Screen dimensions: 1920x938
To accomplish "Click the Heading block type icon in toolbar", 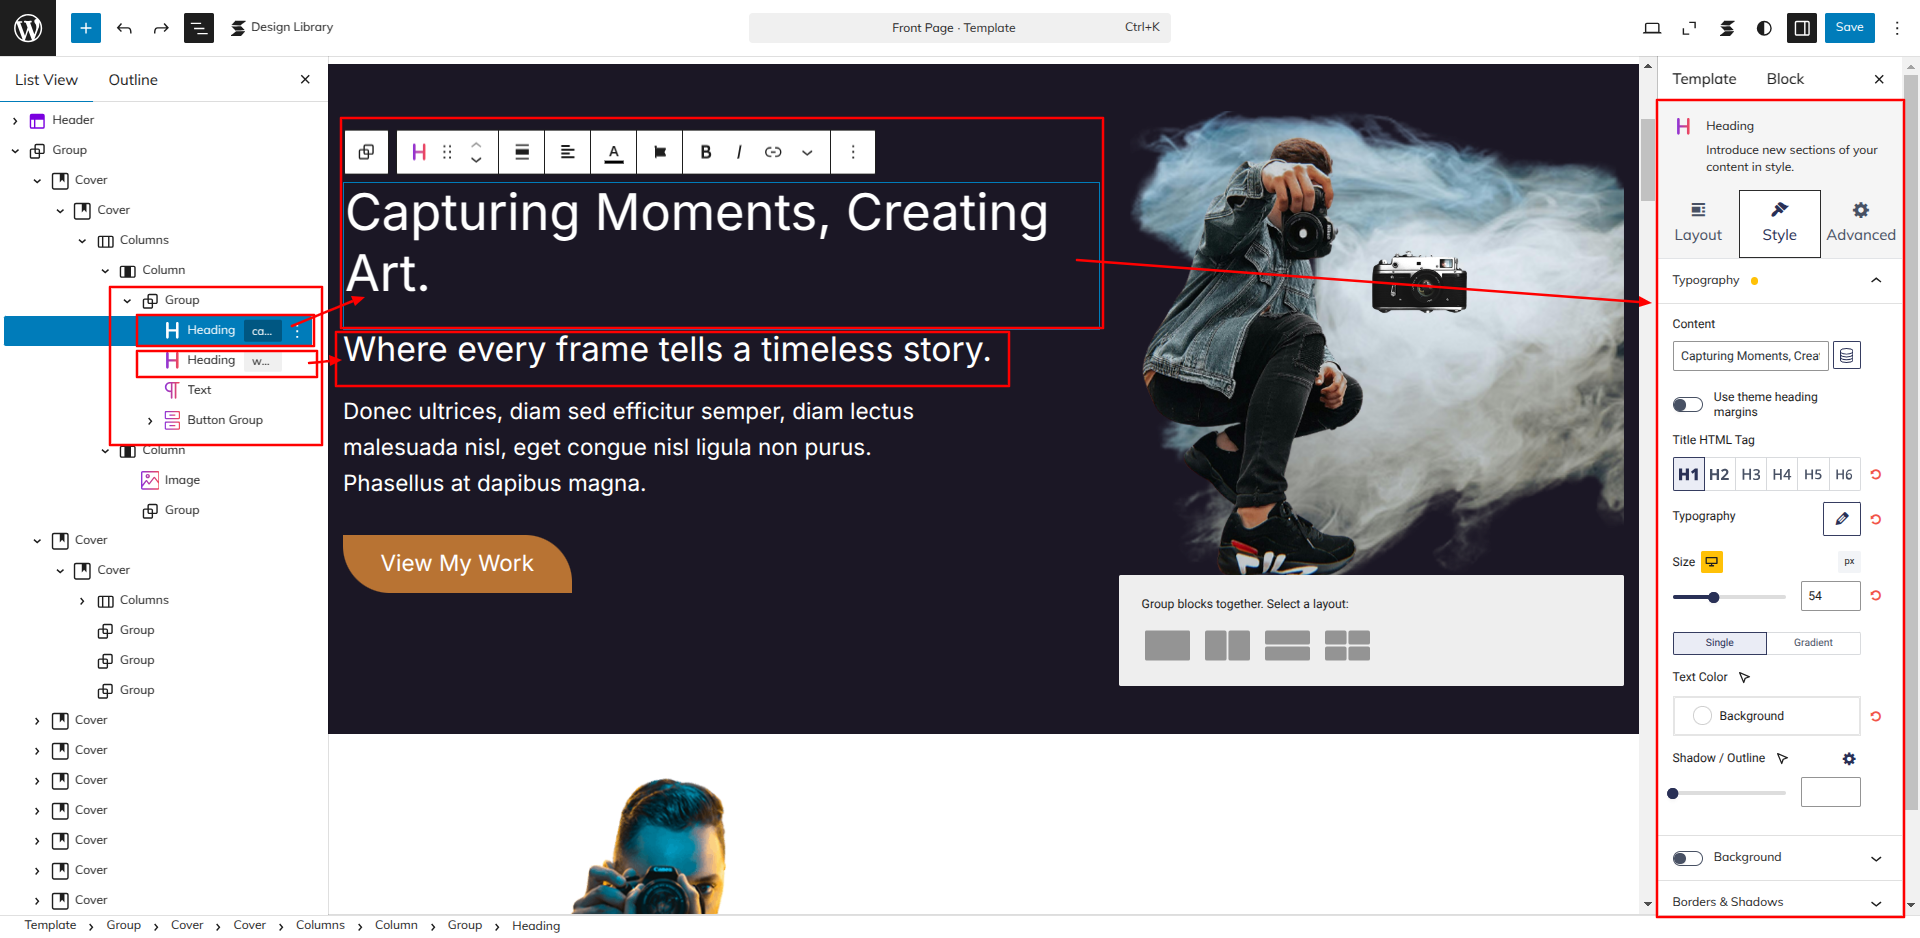I will tap(419, 152).
